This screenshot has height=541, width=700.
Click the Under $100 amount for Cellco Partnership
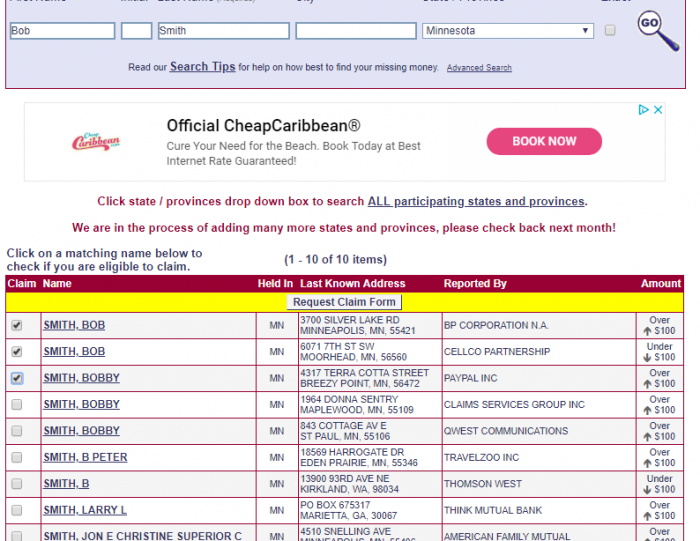659,352
